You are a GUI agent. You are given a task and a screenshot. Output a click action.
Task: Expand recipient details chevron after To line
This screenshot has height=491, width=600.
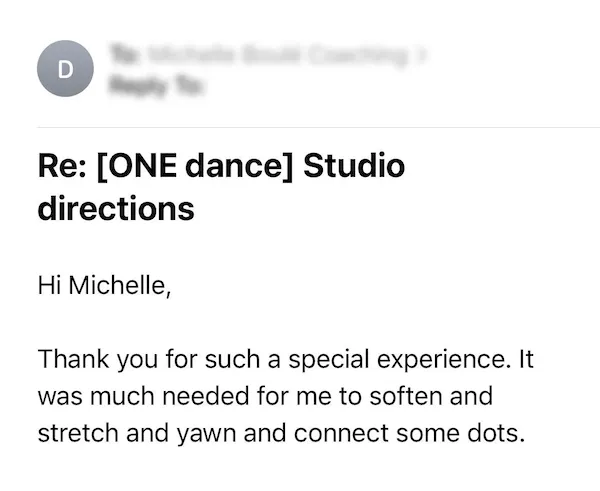click(421, 55)
